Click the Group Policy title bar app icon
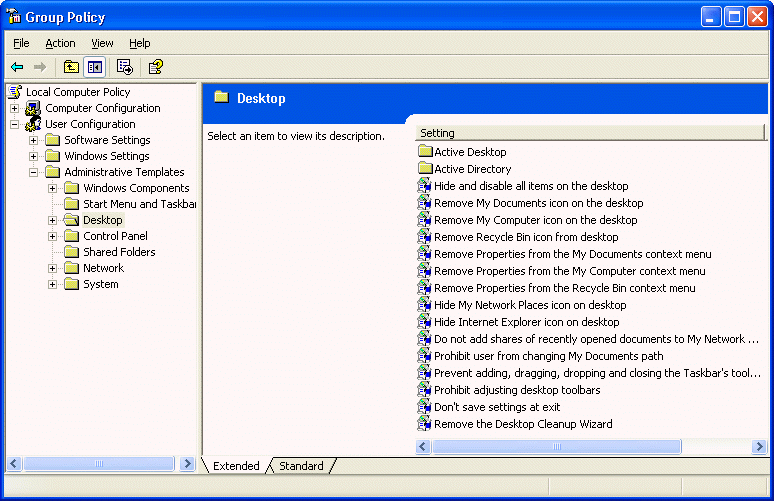The image size is (774, 501). (13, 17)
